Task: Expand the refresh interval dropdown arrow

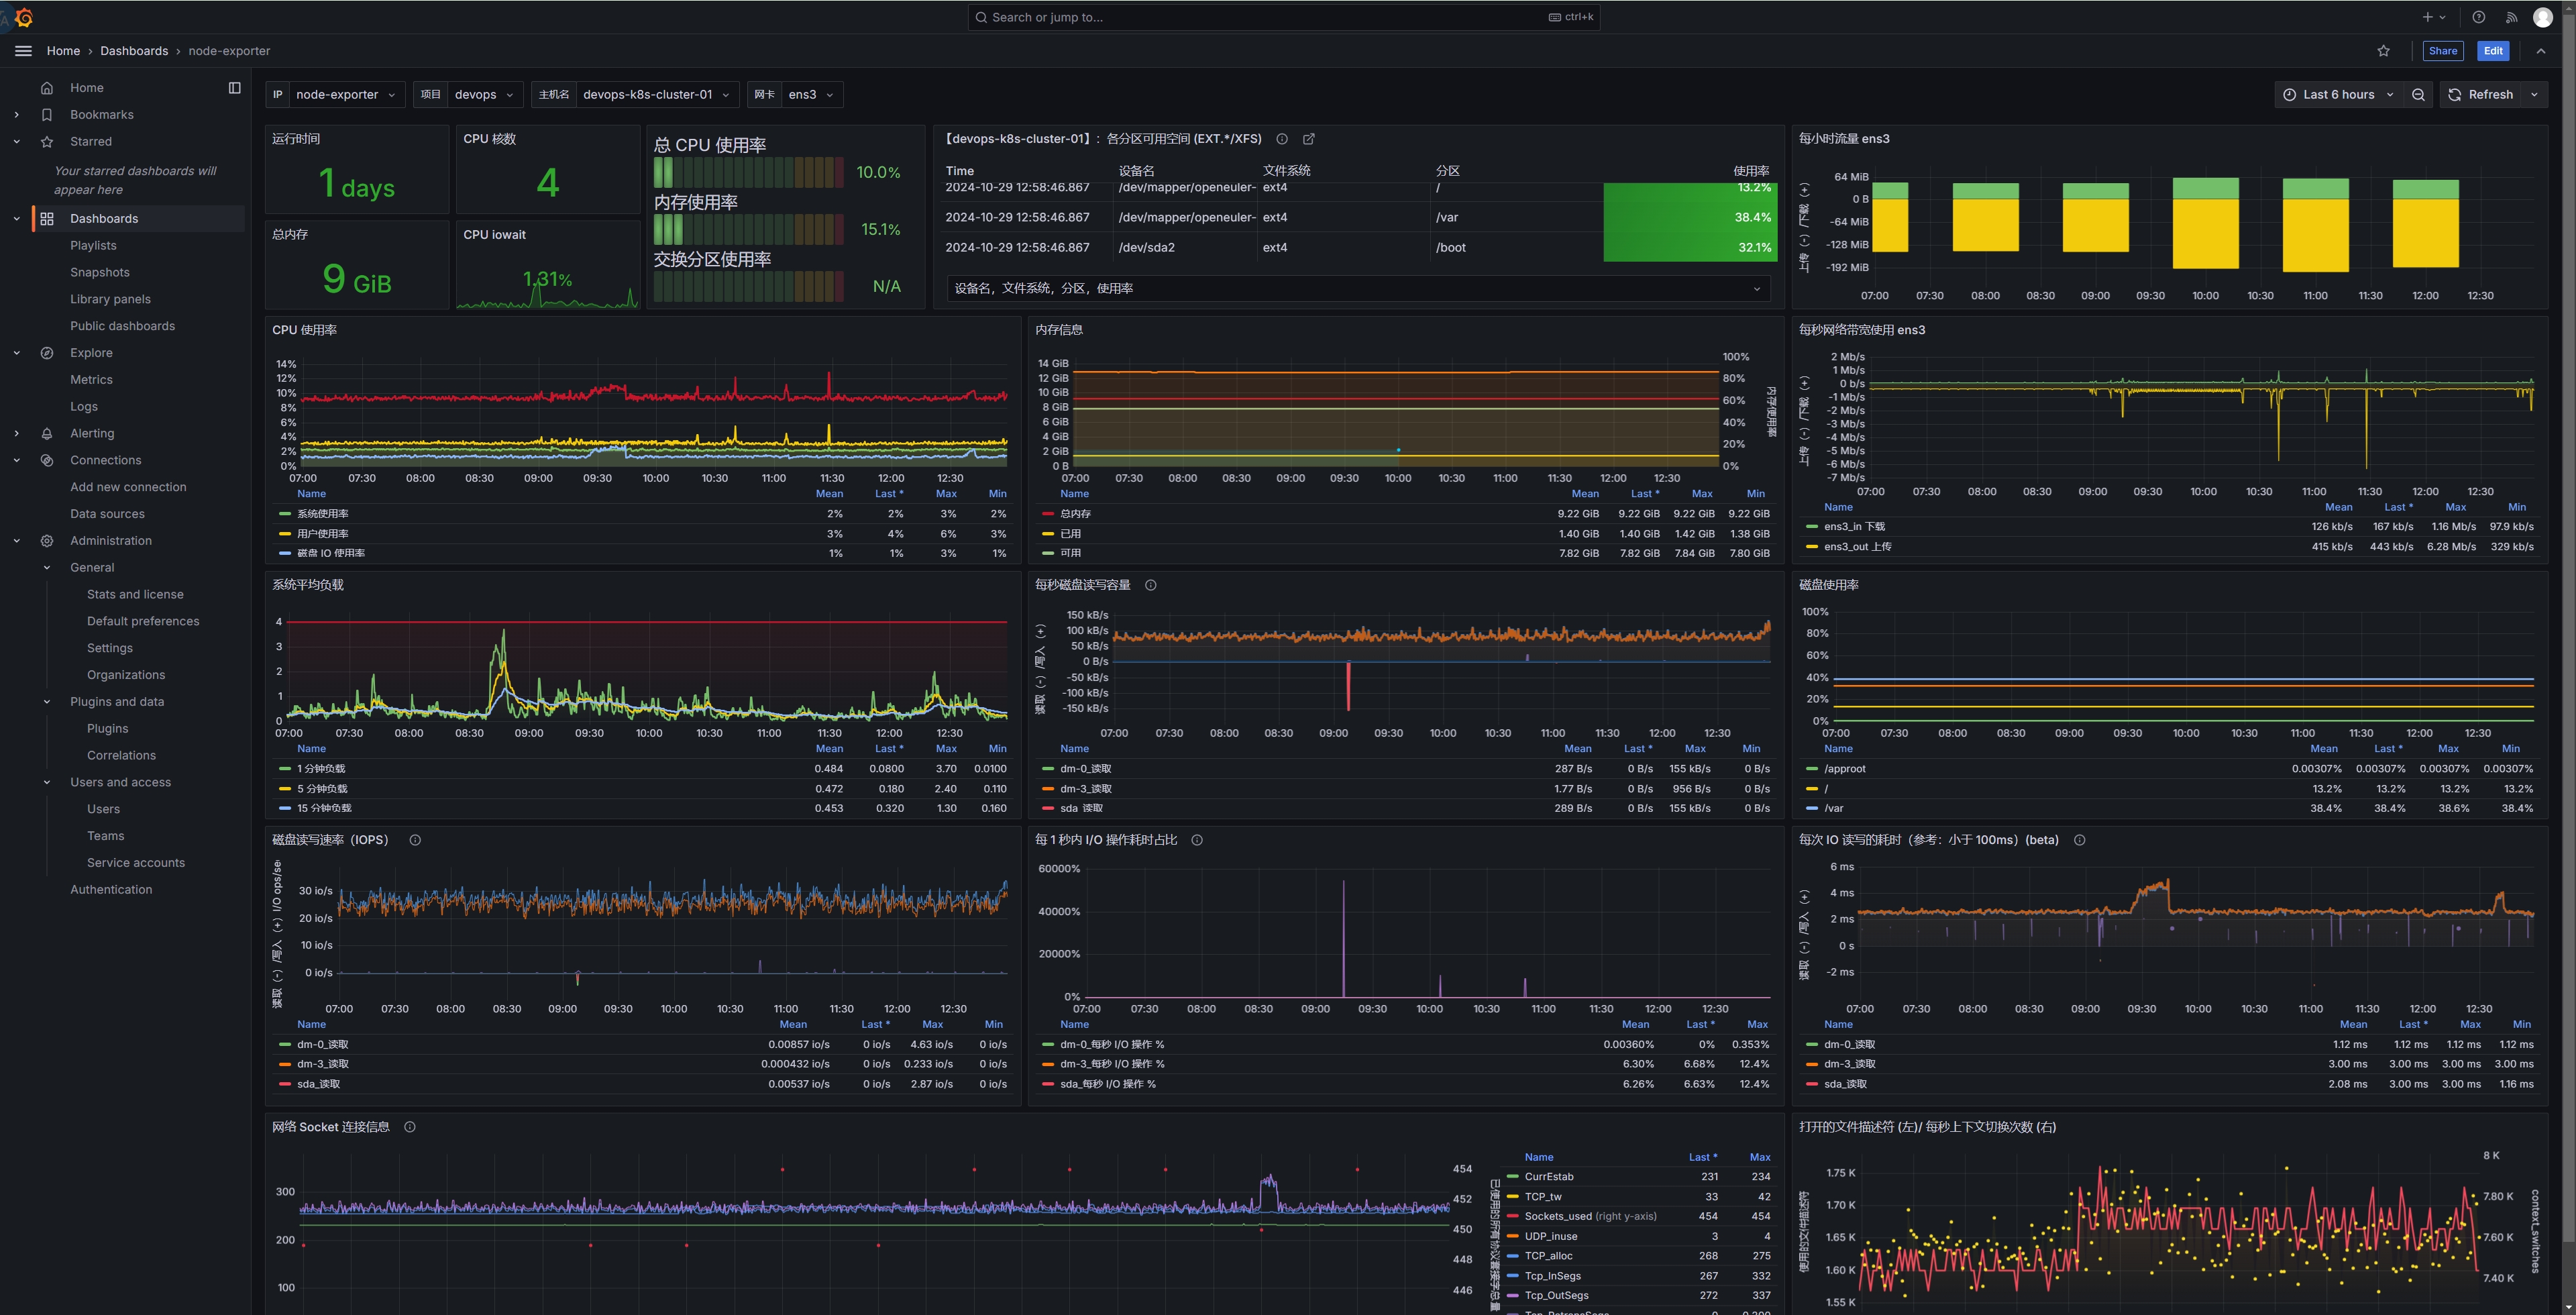Action: 2534,95
